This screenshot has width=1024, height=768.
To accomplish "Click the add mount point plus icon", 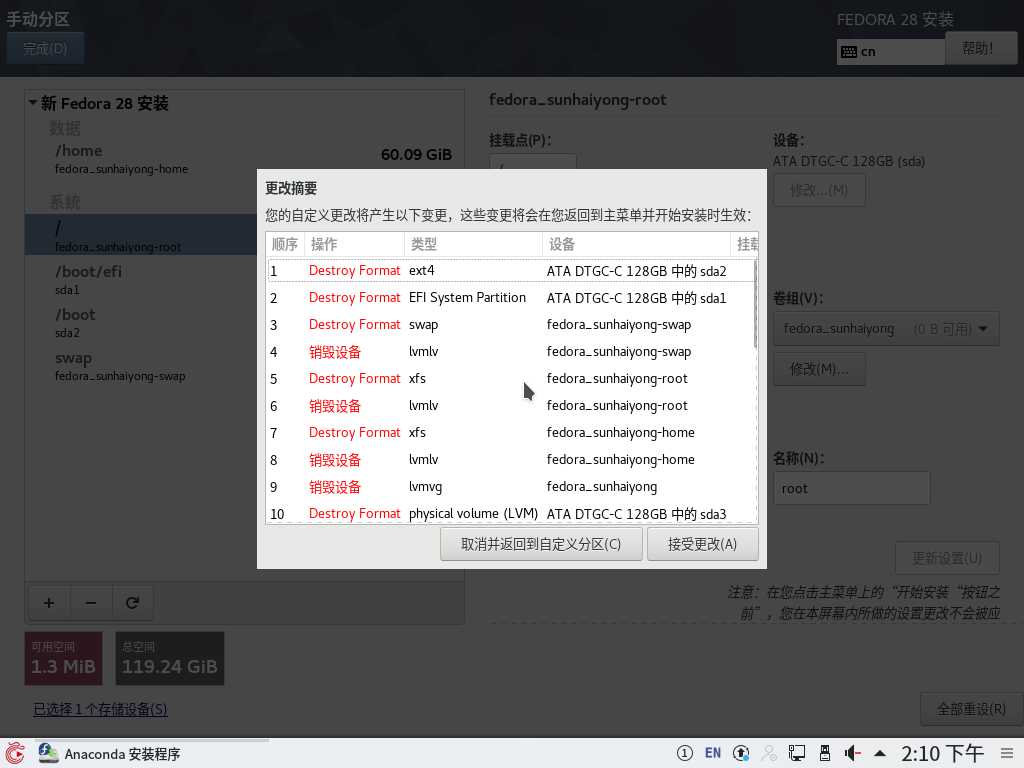I will [49, 603].
